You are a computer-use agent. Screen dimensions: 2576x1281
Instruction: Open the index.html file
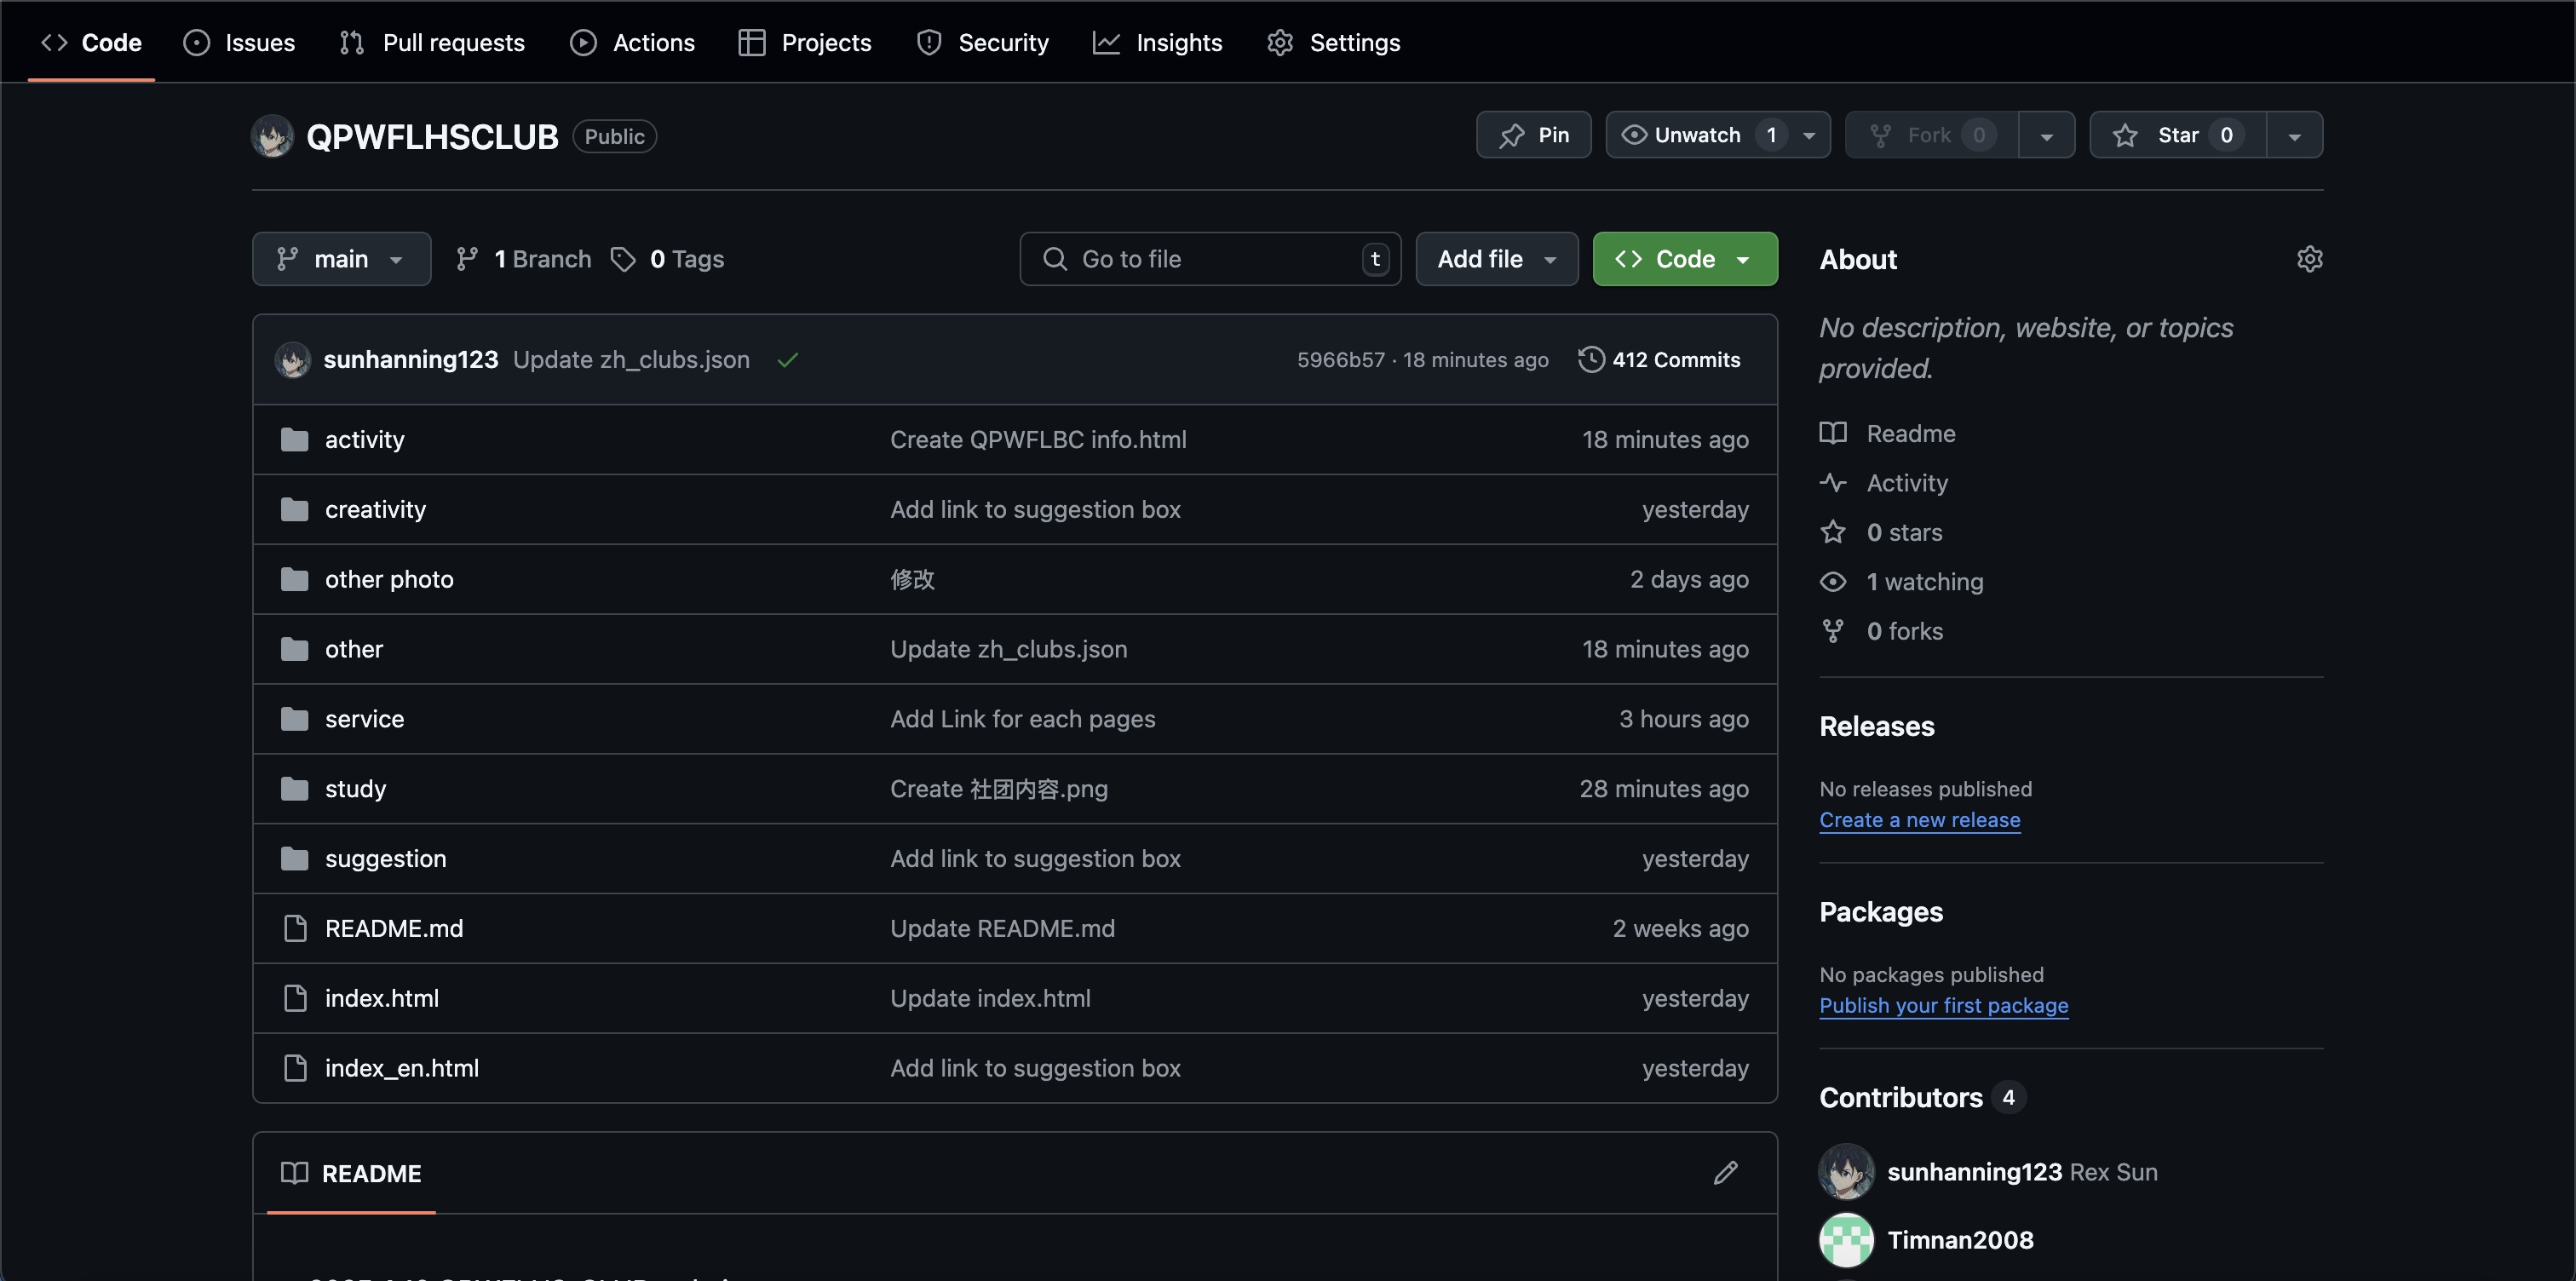(x=382, y=999)
